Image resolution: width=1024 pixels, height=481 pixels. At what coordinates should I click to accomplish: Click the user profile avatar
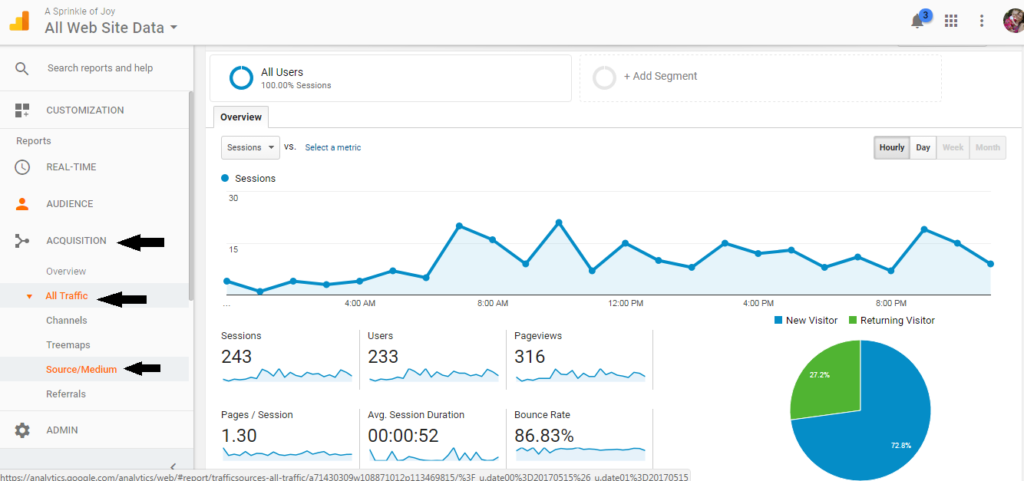(1012, 21)
